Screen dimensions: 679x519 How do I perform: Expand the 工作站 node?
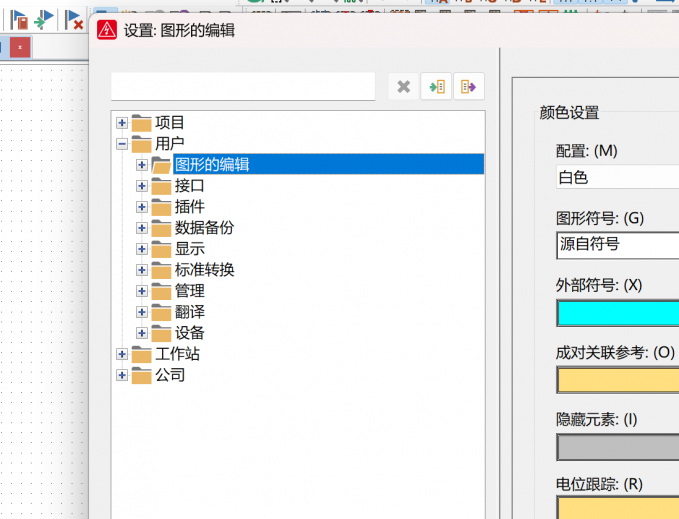[122, 354]
